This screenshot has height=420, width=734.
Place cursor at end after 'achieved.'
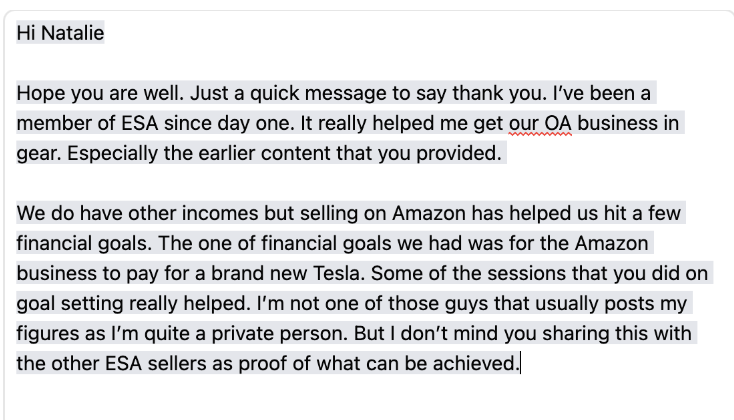coord(521,363)
